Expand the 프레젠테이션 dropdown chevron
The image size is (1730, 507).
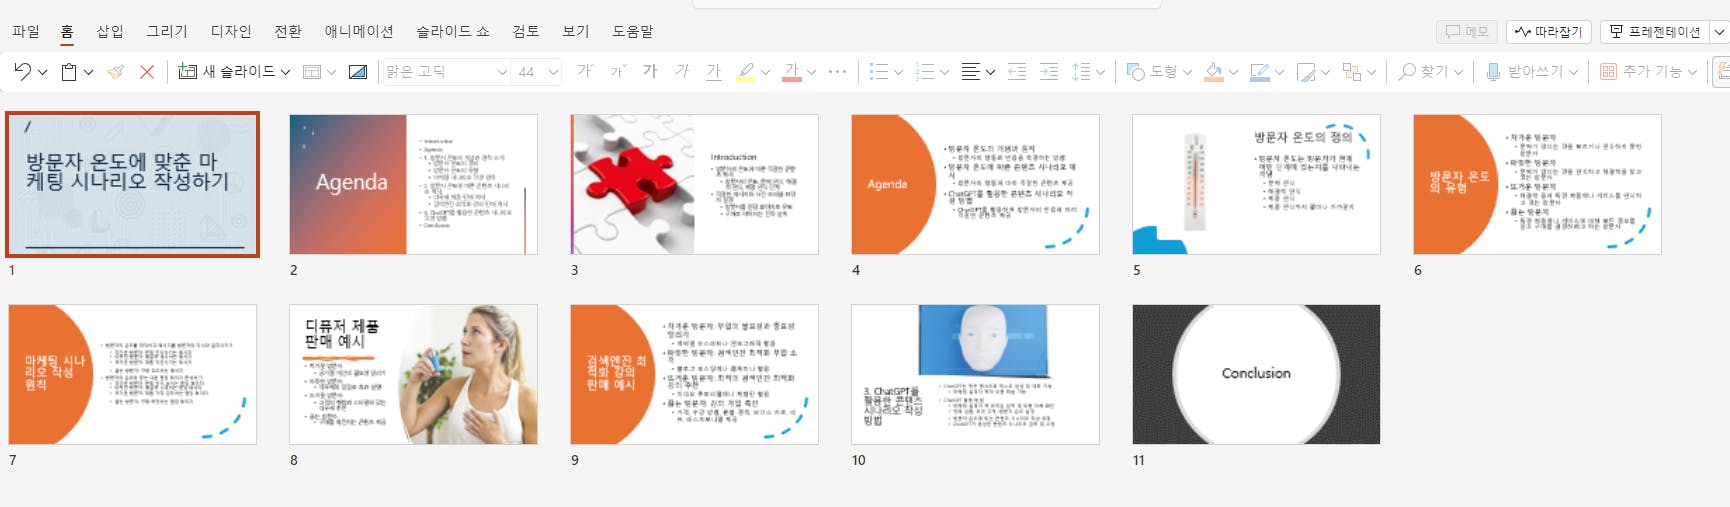coord(1719,32)
